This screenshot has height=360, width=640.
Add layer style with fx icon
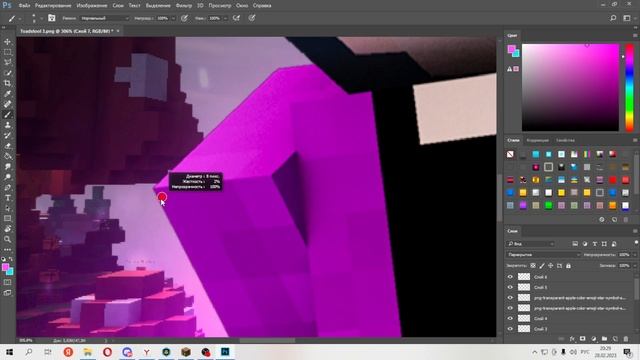tap(572, 339)
